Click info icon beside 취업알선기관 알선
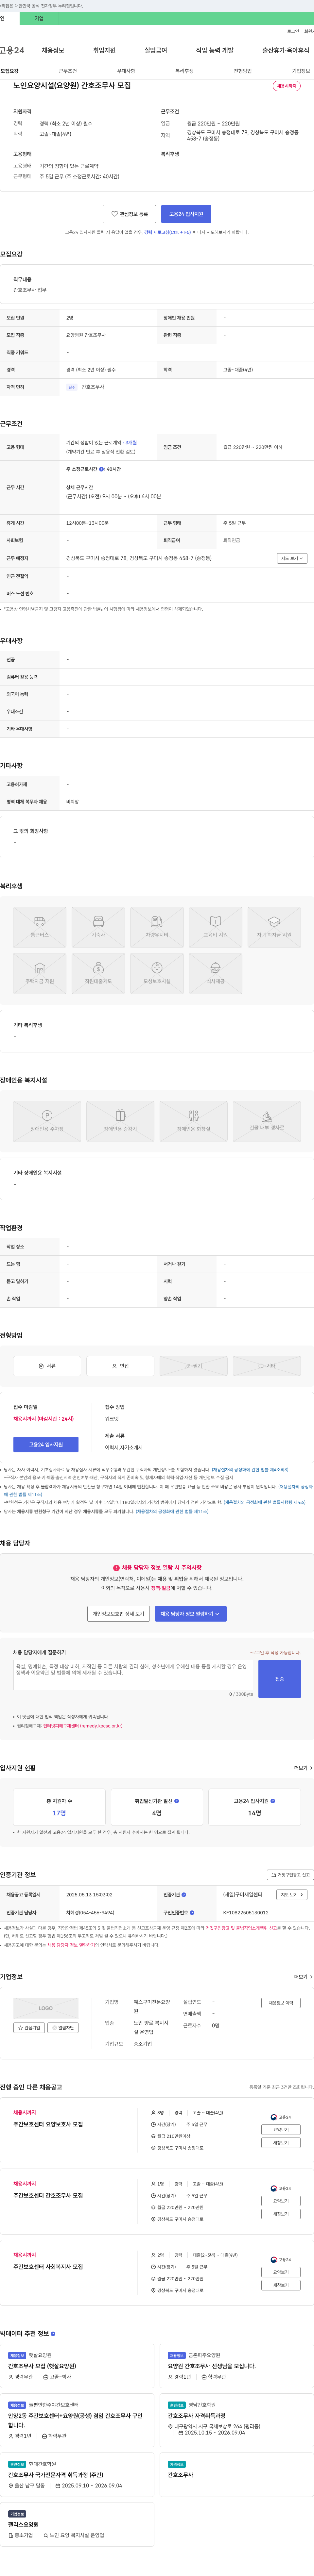 tap(177, 1801)
